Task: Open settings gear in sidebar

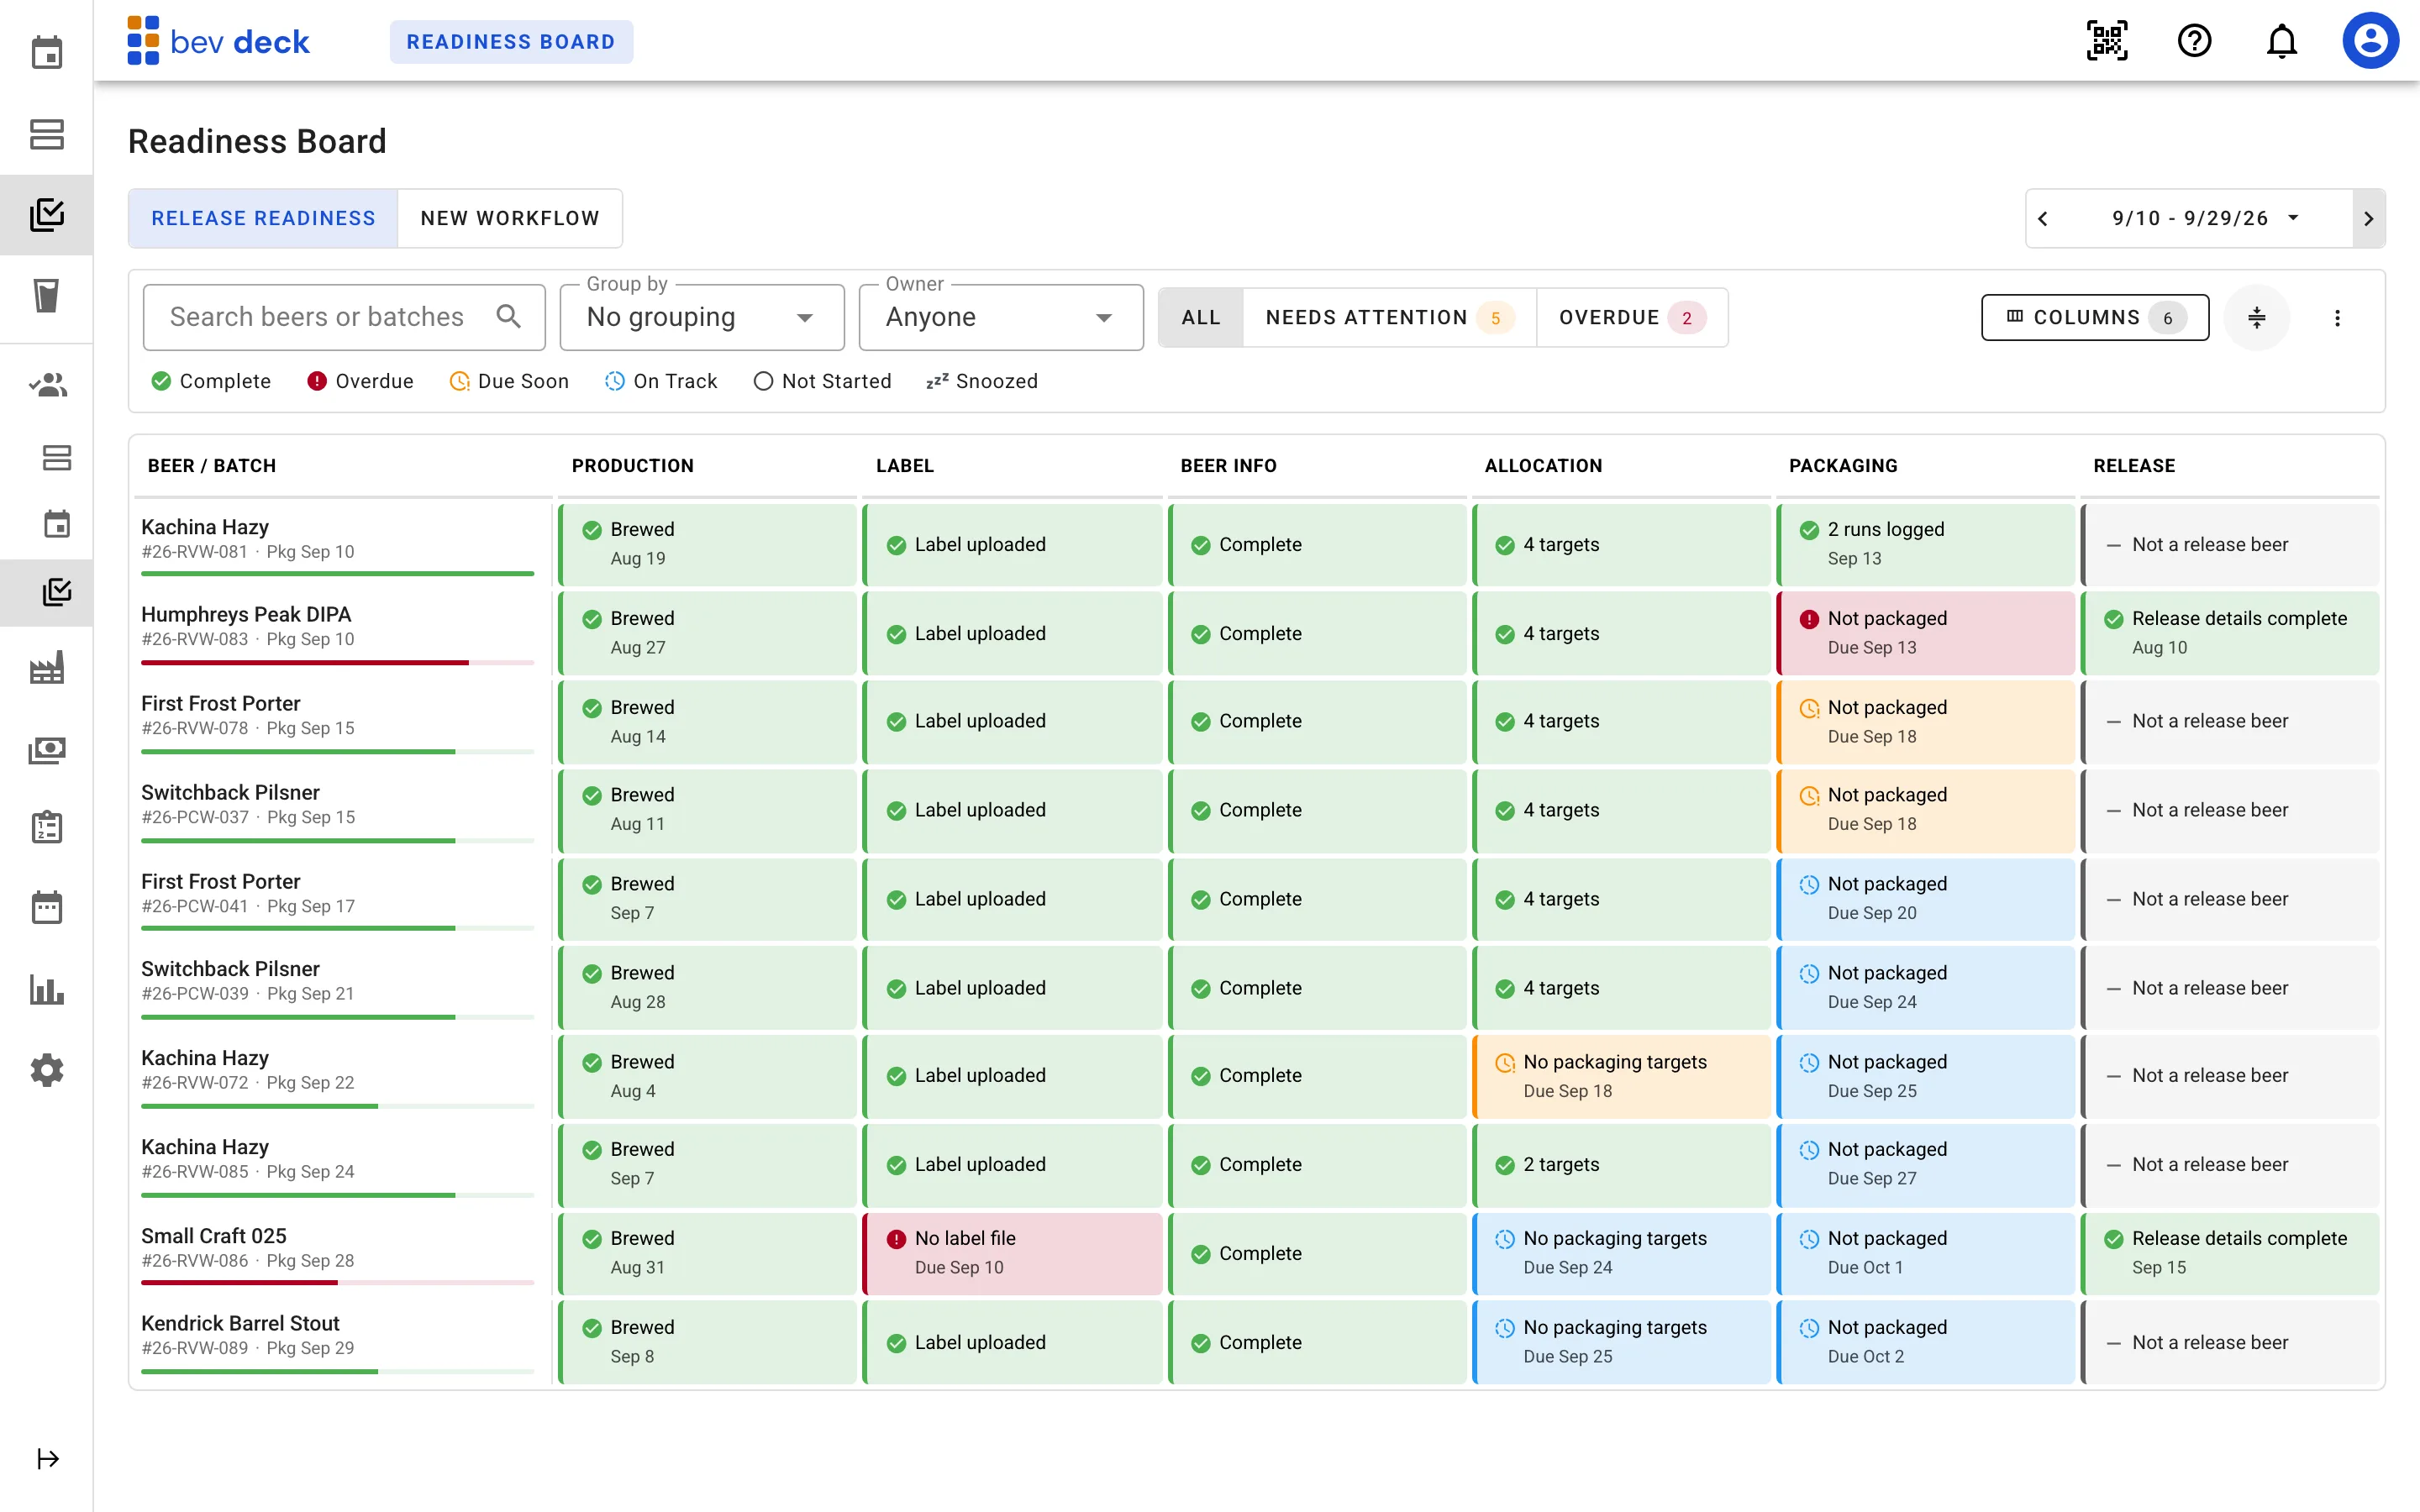Action: point(47,1070)
